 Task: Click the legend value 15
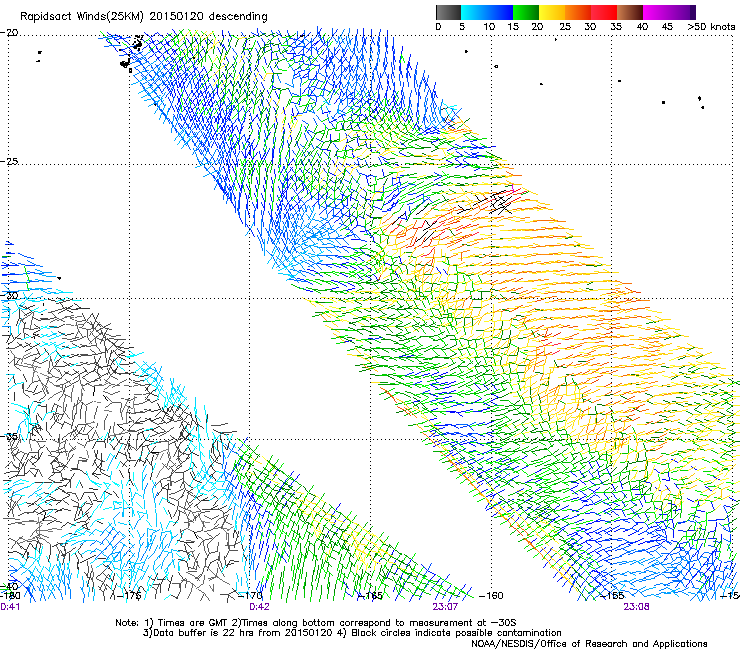pos(513,27)
